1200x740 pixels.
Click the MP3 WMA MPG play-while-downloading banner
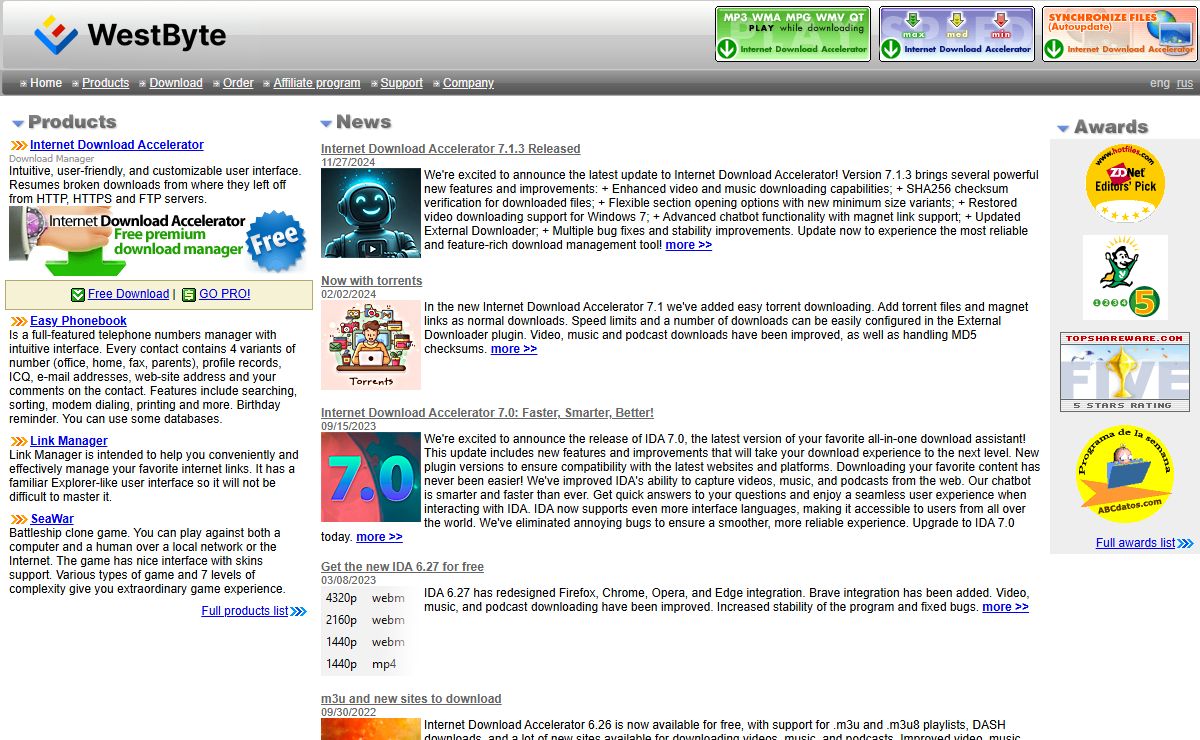pyautogui.click(x=792, y=34)
